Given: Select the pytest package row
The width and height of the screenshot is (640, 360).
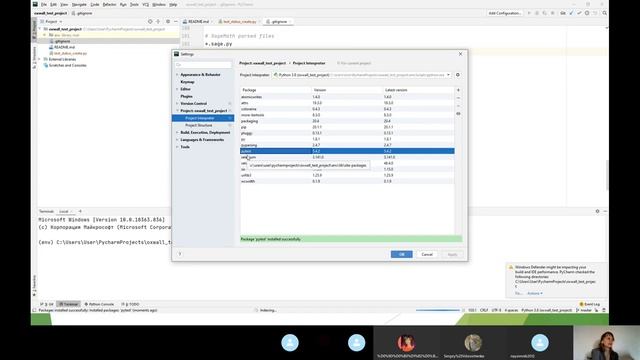Looking at the screenshot, I should tap(347, 151).
